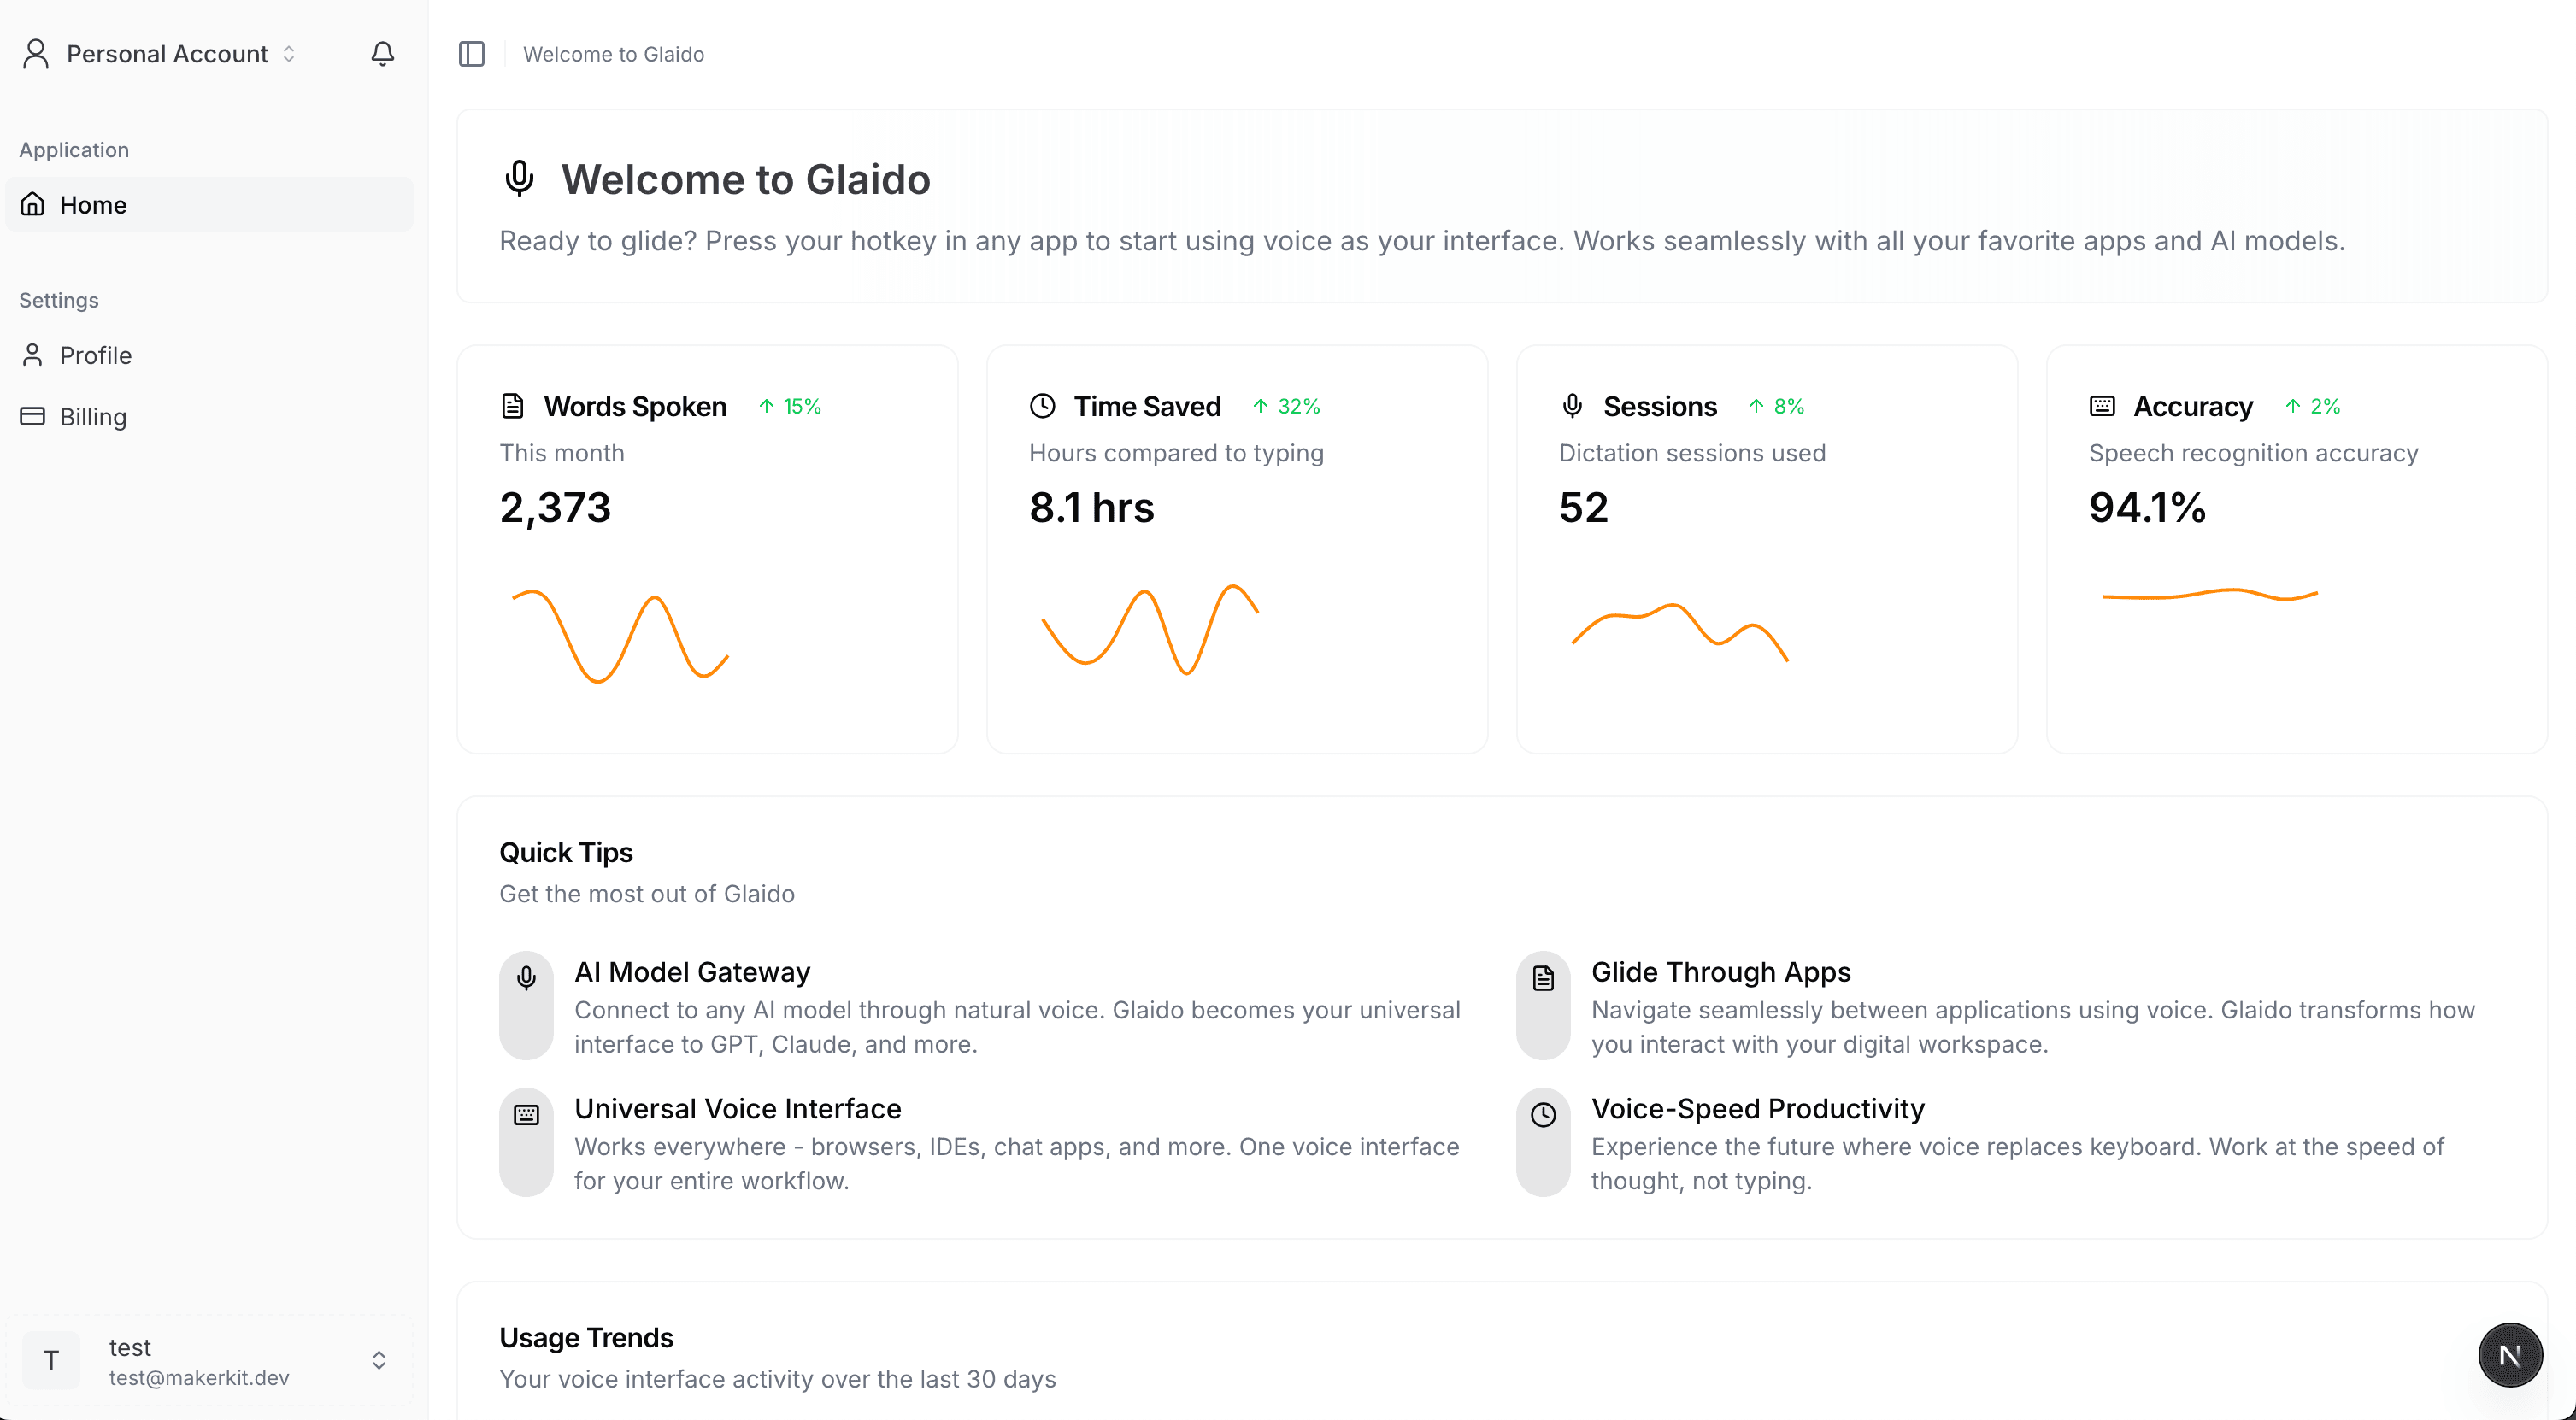Click the 'AI Model Gateway' tip title
This screenshot has width=2576, height=1420.
point(692,972)
